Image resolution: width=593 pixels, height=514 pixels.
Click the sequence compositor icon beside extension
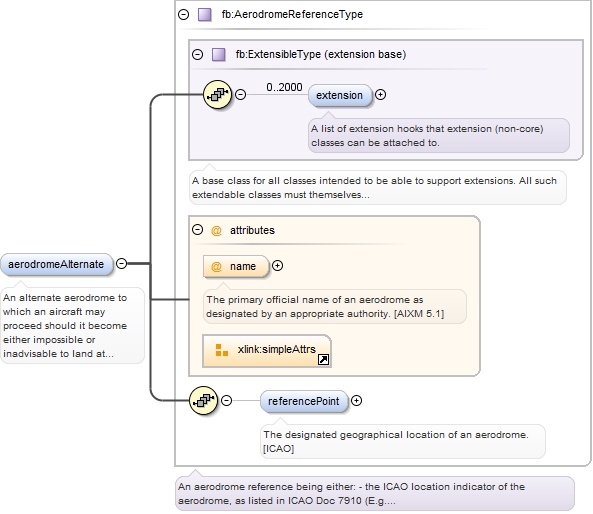(217, 94)
